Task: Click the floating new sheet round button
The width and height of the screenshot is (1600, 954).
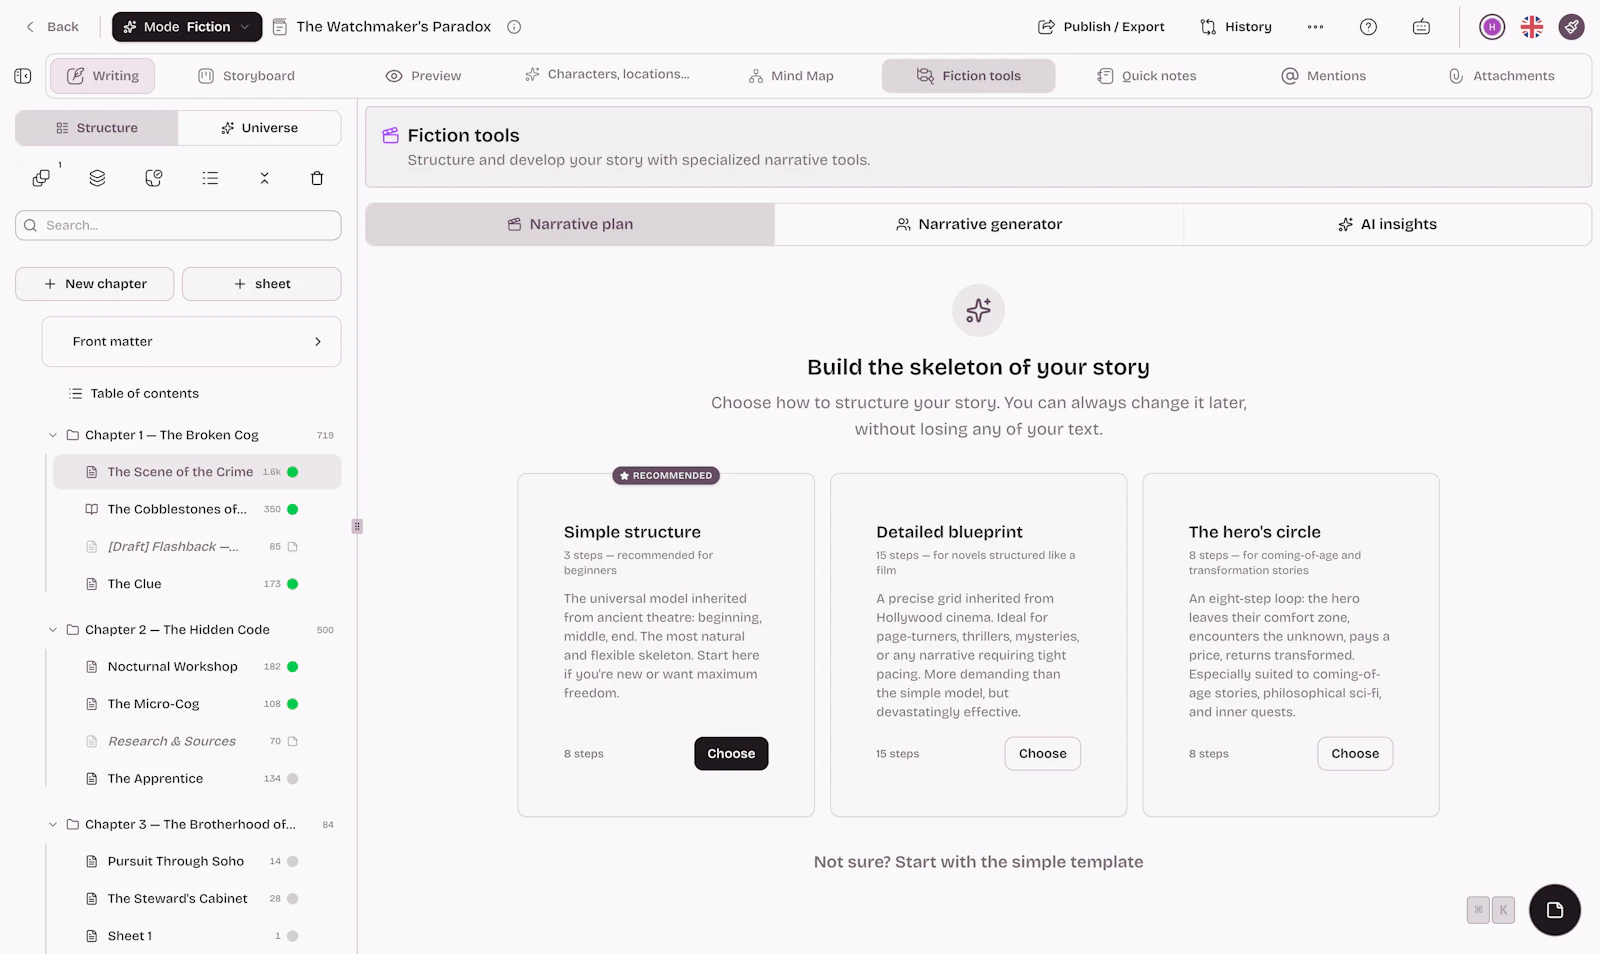Action: click(1554, 910)
